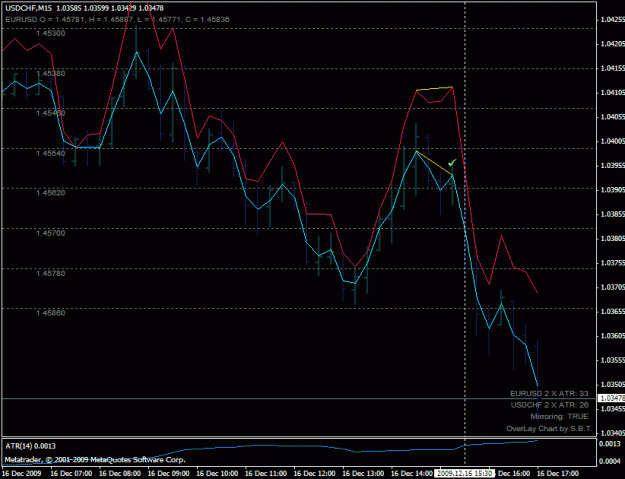Click the 0.0004 ATR scale value
This screenshot has height=479, width=625.
[611, 461]
